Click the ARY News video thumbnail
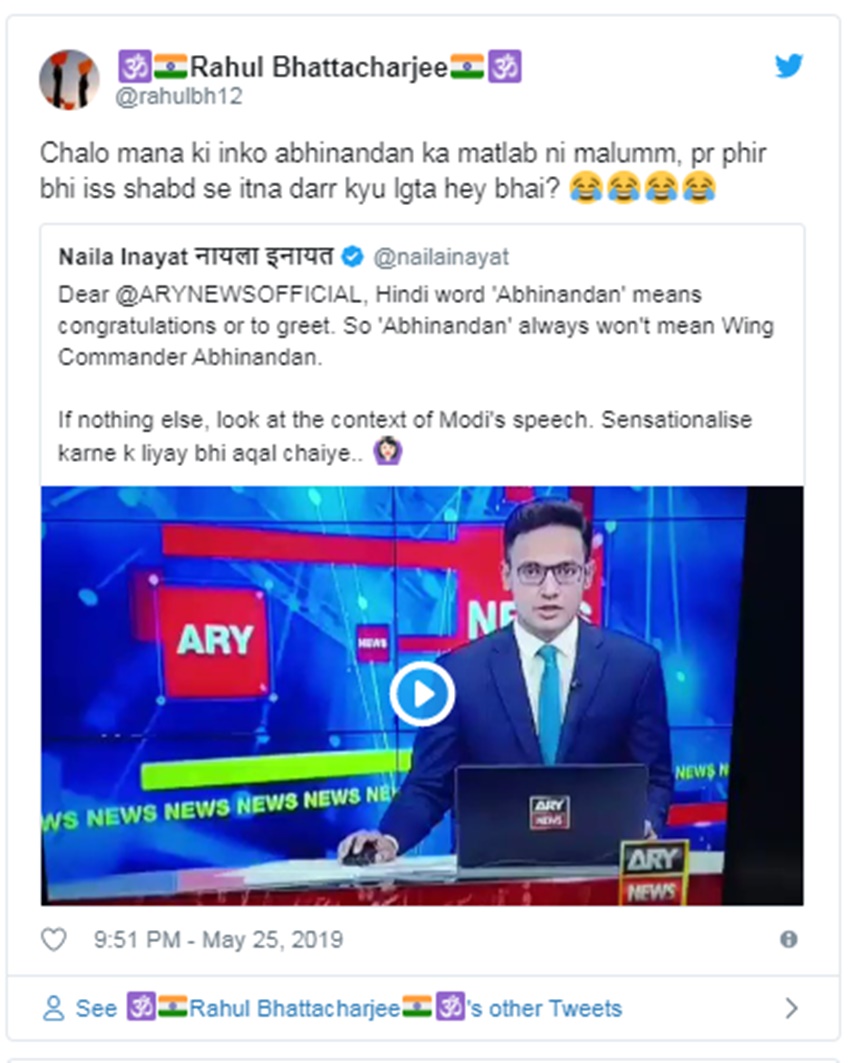The width and height of the screenshot is (850, 1063). [x=422, y=696]
